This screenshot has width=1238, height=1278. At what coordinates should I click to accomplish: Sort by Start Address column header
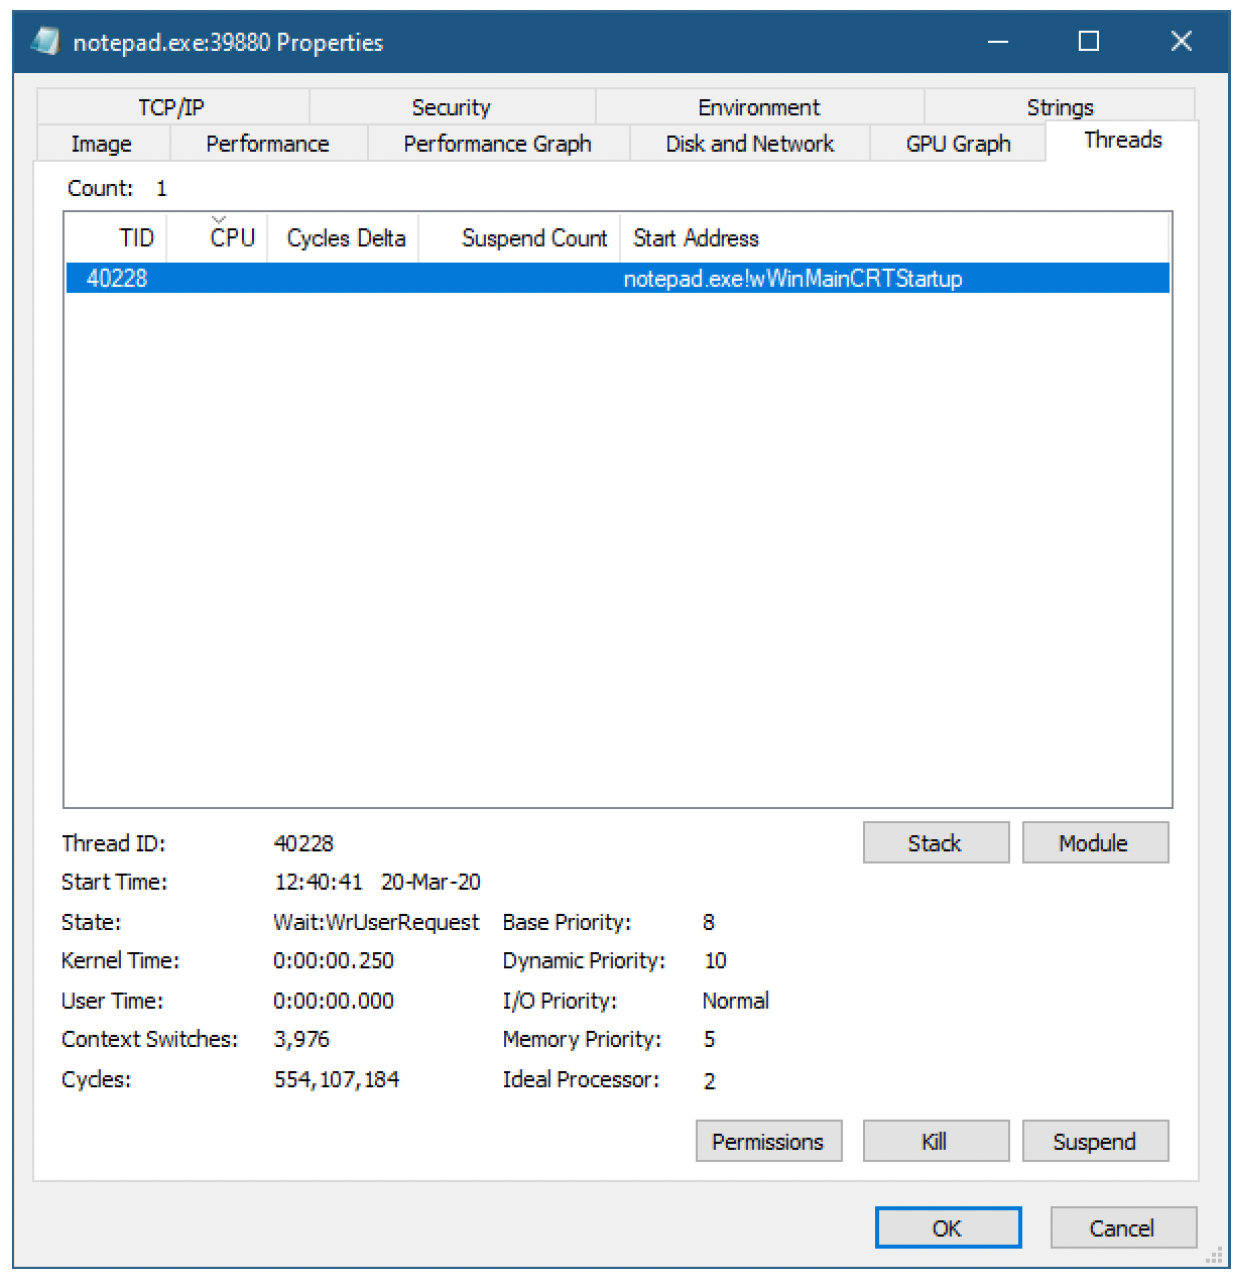click(x=895, y=238)
